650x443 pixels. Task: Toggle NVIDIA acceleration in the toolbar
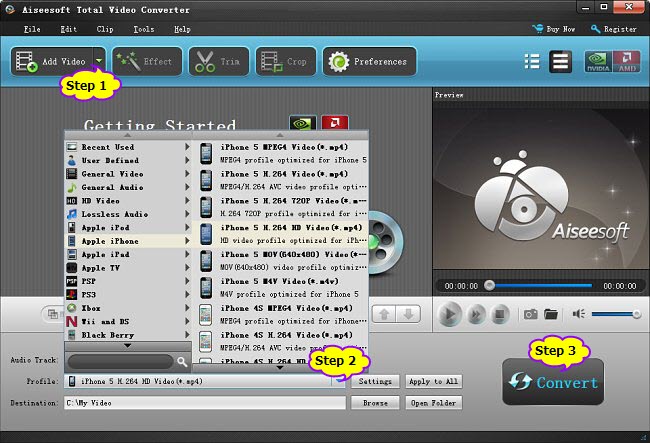coord(598,62)
